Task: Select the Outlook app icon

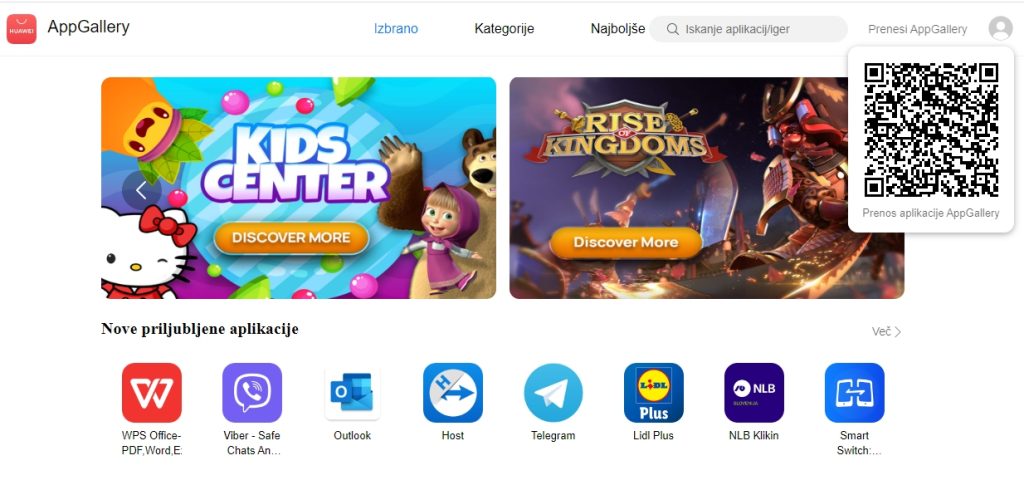Action: click(352, 392)
